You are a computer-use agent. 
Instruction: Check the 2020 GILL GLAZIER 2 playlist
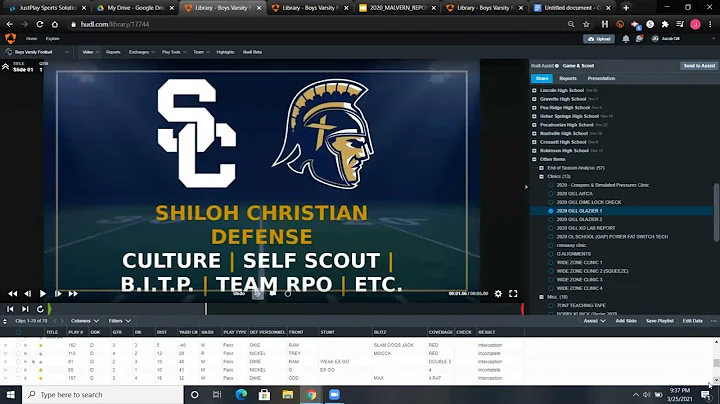click(x=551, y=219)
